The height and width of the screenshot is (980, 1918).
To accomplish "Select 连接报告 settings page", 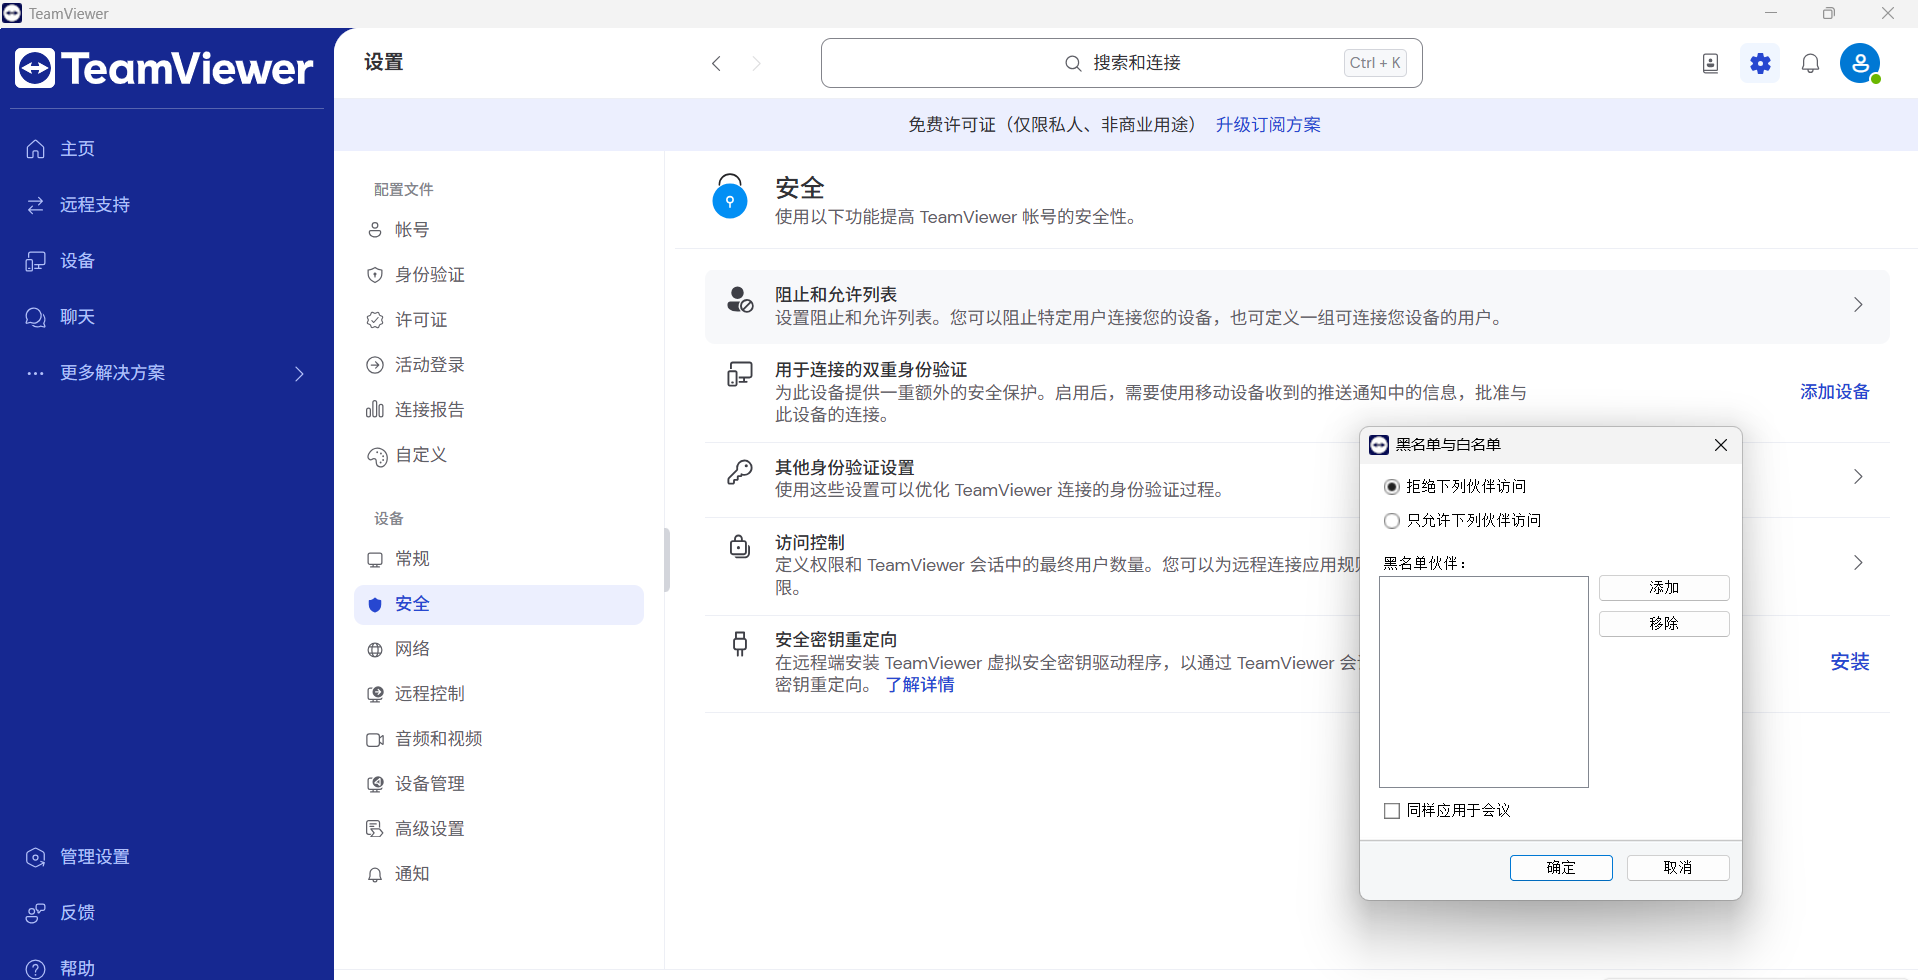I will (x=498, y=410).
